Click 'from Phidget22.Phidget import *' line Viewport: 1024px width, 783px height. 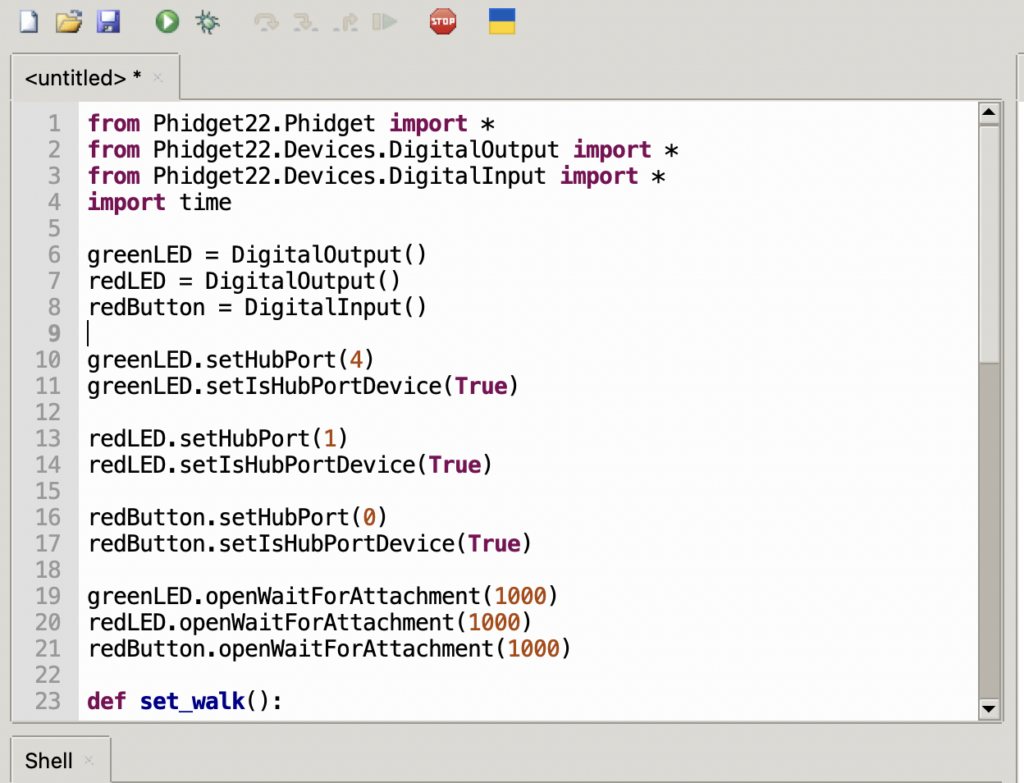291,123
